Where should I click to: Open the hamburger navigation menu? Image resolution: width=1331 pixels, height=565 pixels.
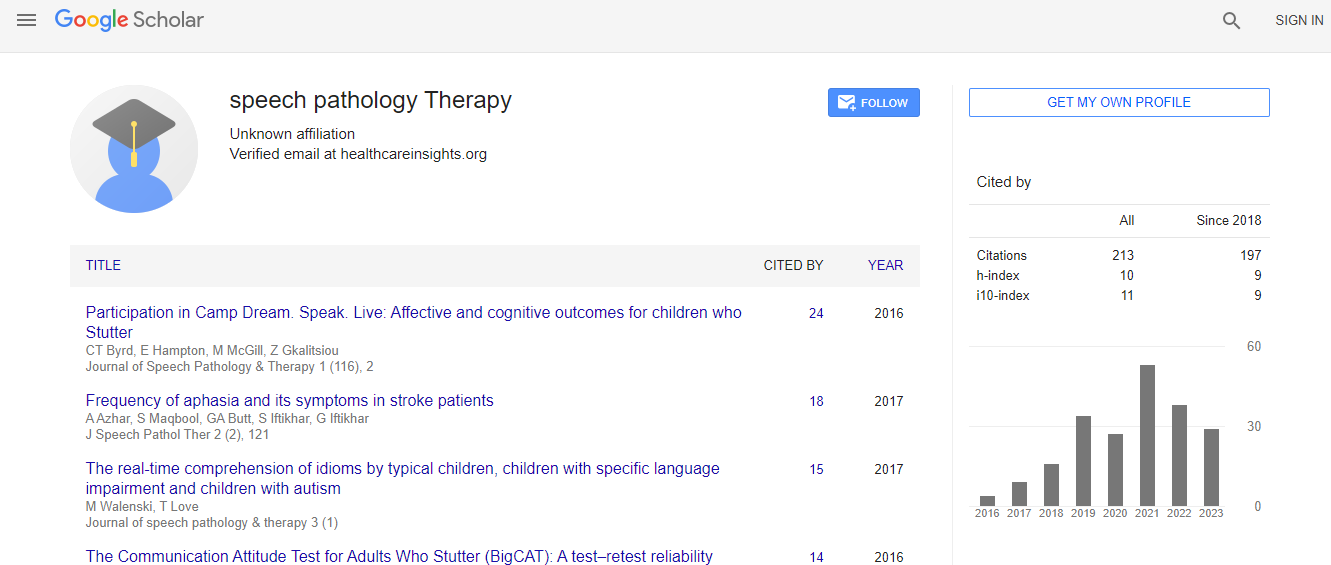click(27, 20)
